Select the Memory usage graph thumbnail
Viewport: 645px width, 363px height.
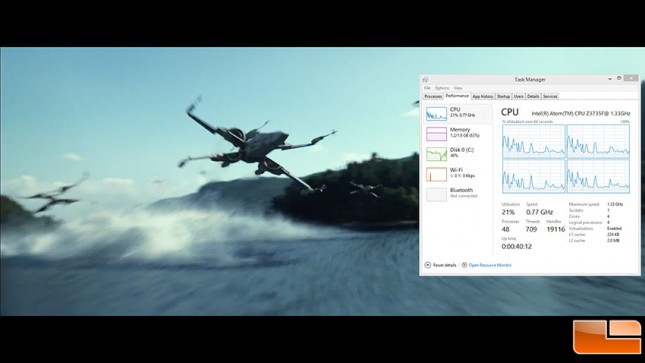coord(436,134)
